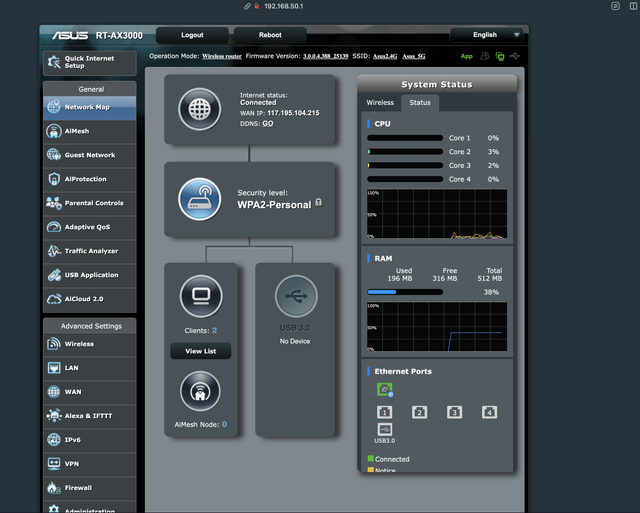640x513 pixels.
Task: Open Quick Internet Setup wizard
Action: click(89, 62)
